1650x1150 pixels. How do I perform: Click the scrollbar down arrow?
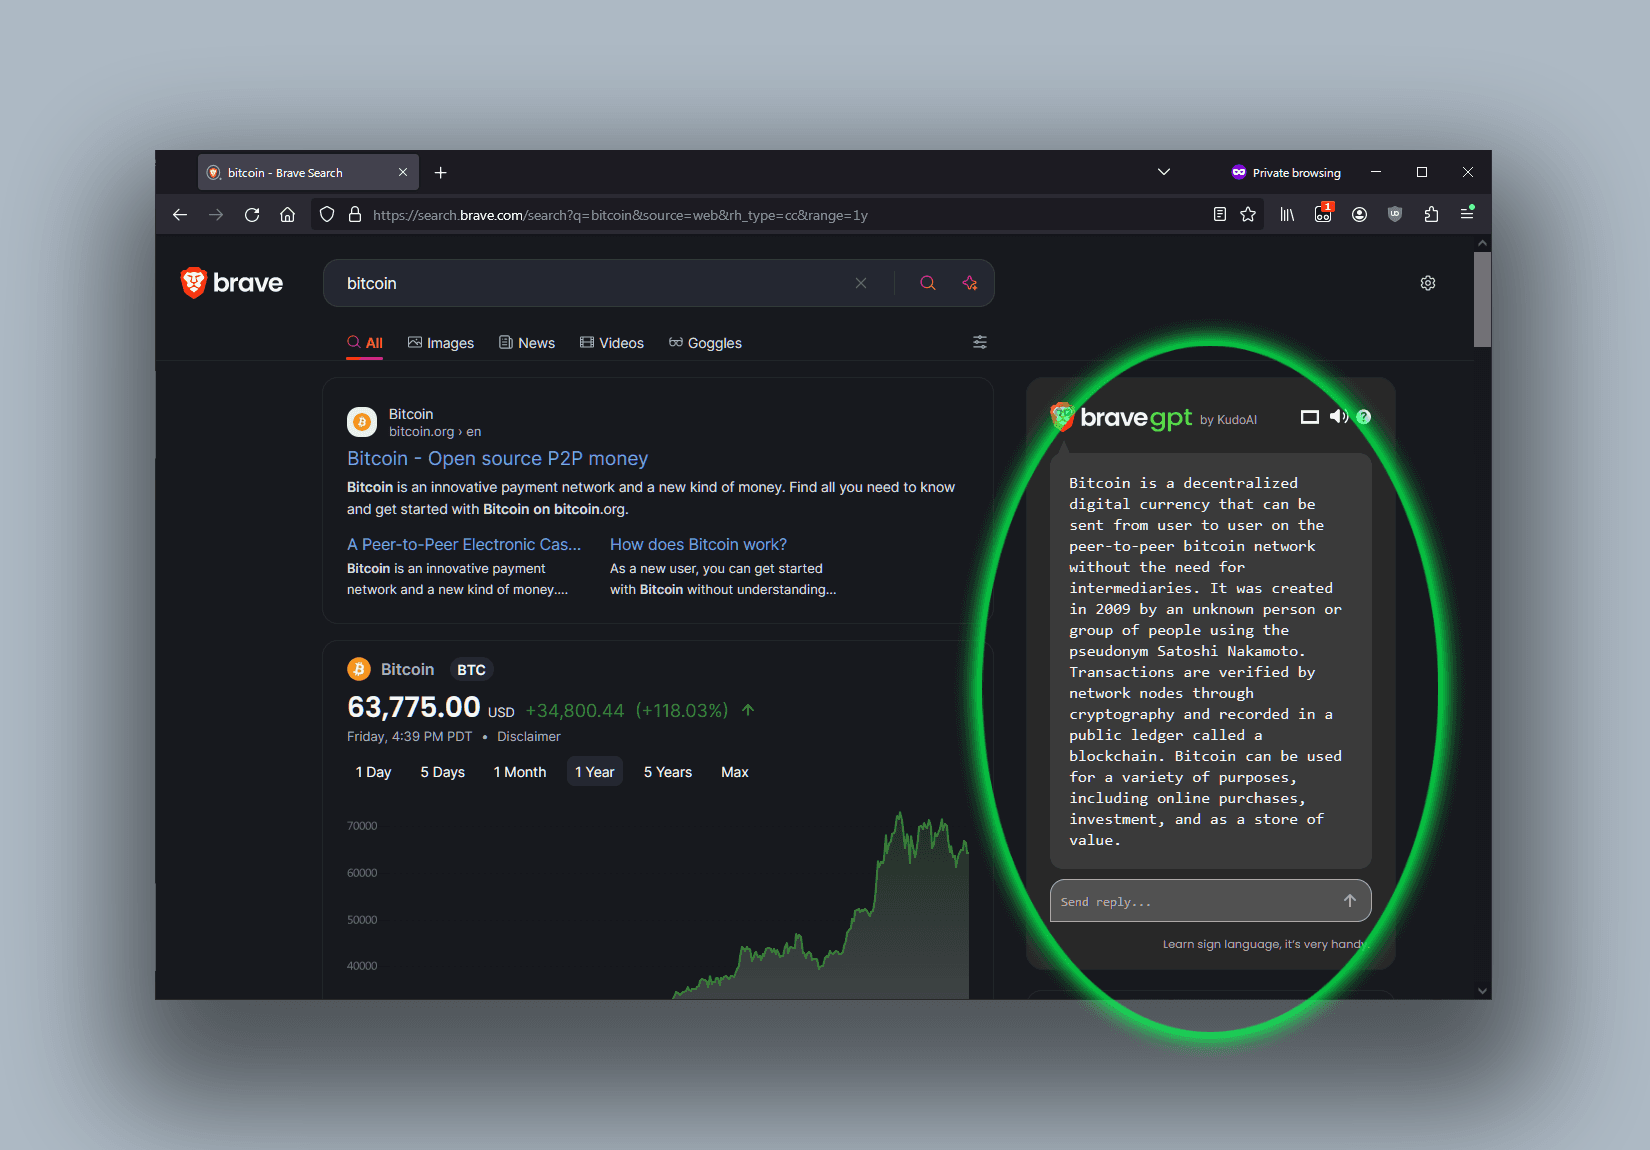[x=1482, y=990]
